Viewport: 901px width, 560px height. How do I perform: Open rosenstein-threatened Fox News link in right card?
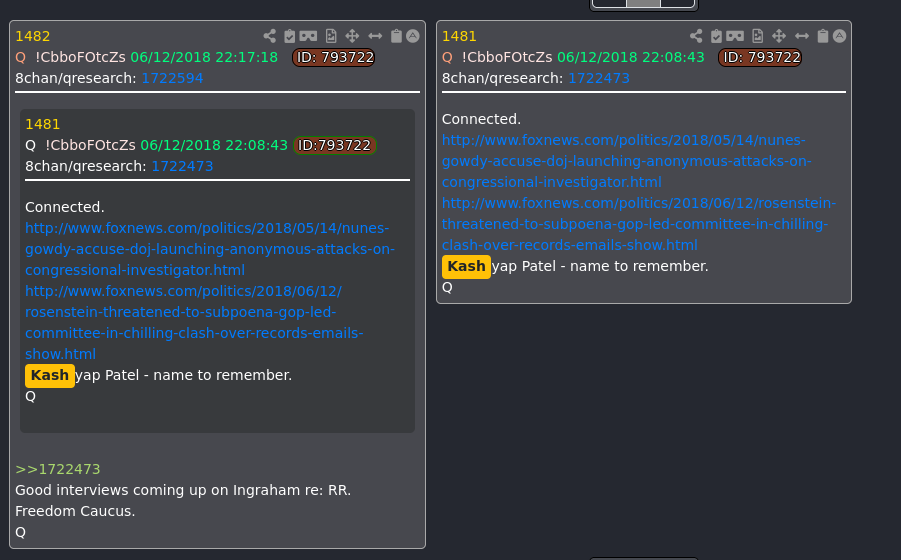pos(639,224)
